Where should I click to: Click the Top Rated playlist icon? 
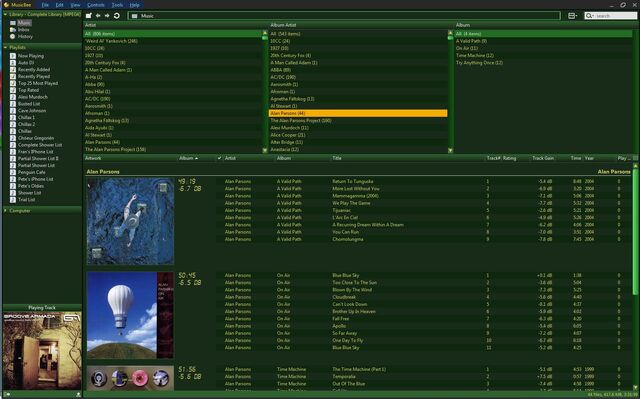pos(13,90)
